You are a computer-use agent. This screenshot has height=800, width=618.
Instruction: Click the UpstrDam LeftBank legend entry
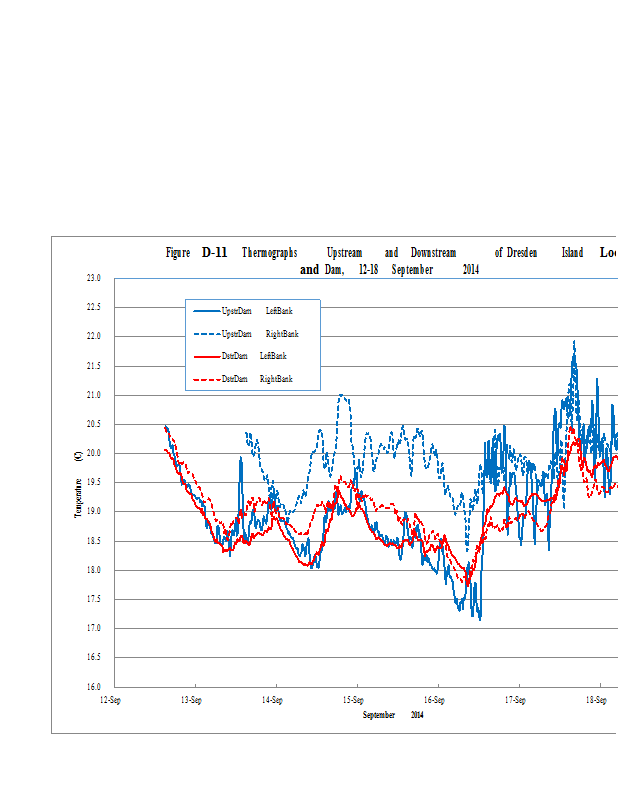257,311
